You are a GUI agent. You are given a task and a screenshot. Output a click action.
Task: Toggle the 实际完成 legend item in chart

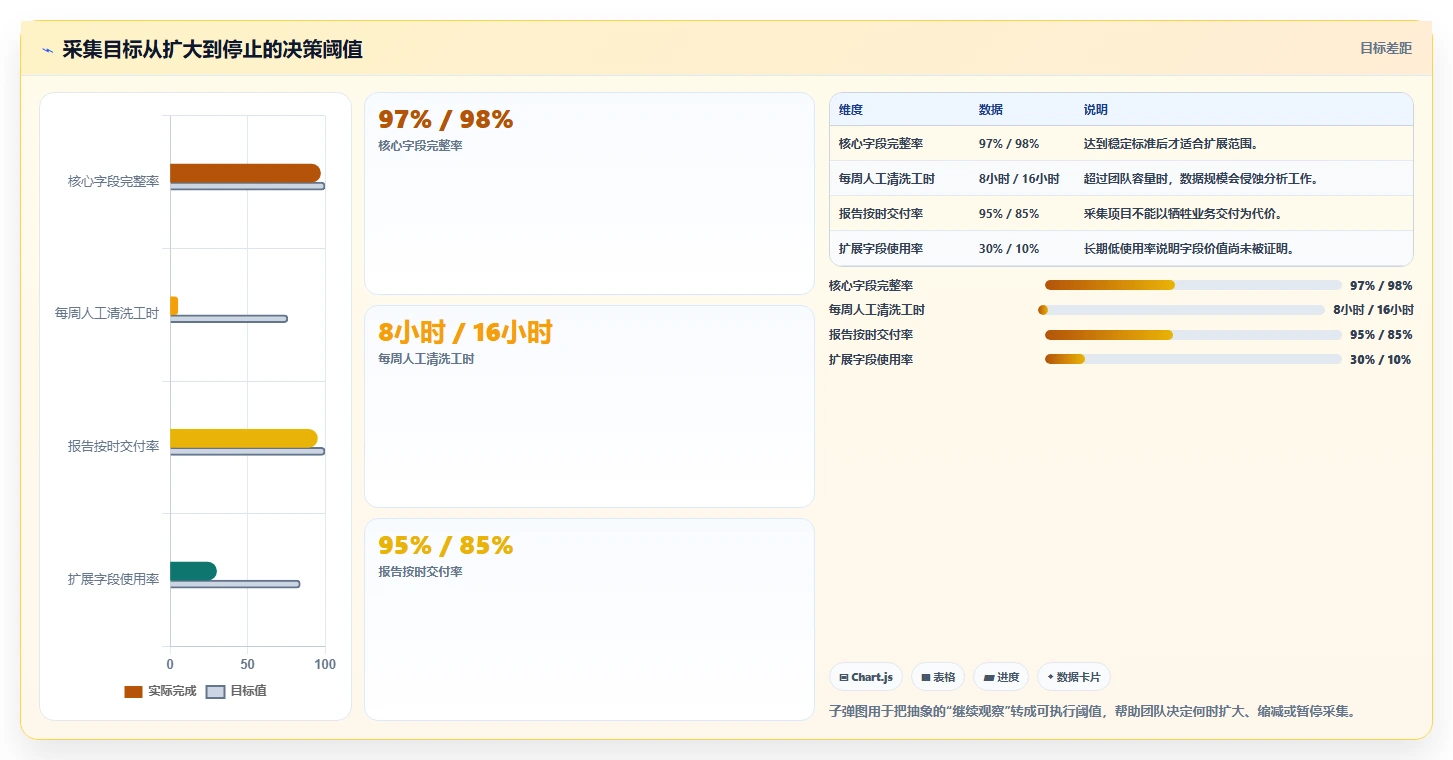click(x=160, y=691)
